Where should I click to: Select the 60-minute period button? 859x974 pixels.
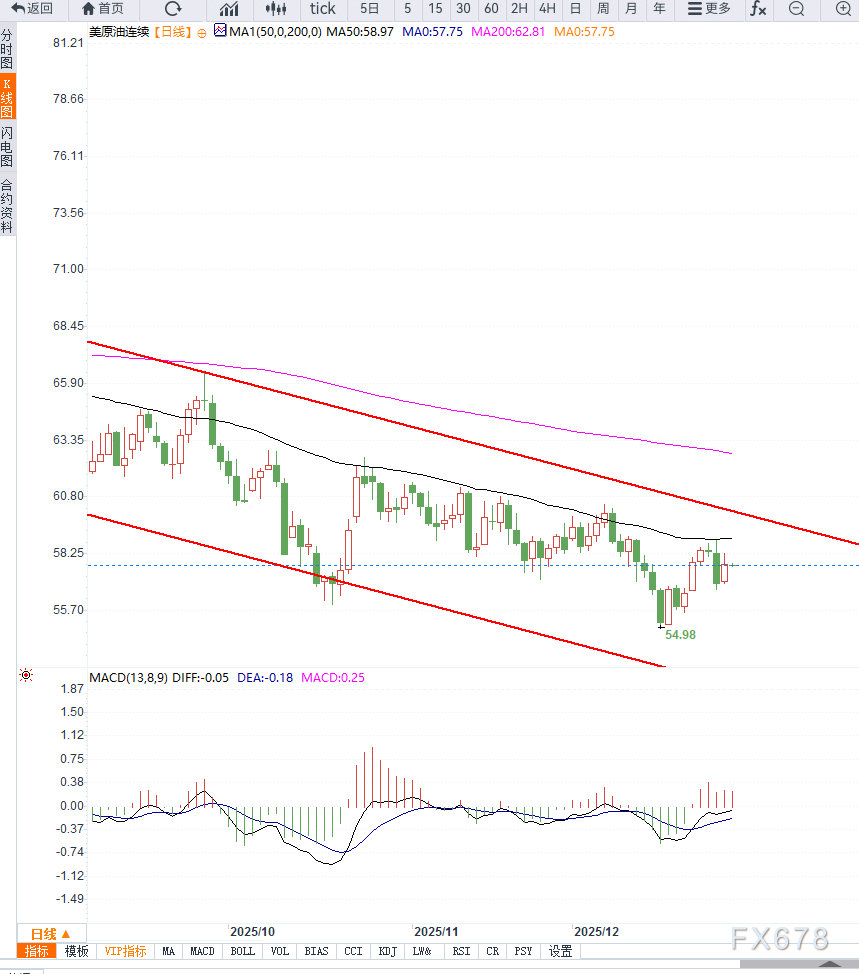point(491,9)
